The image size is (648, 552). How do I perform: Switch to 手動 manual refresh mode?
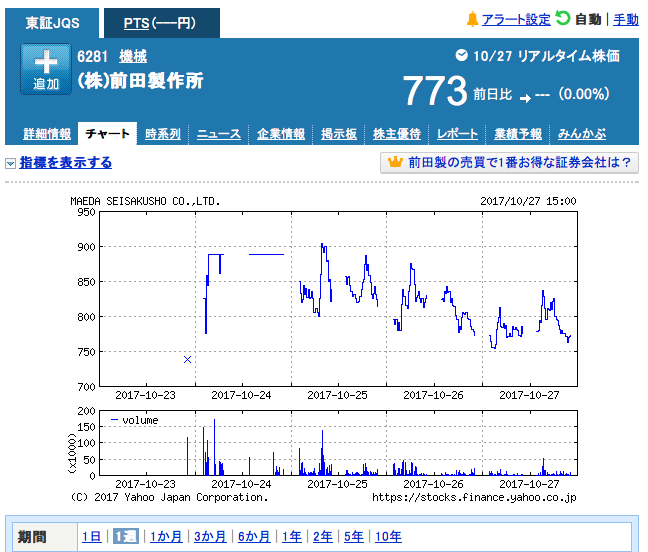click(x=626, y=19)
